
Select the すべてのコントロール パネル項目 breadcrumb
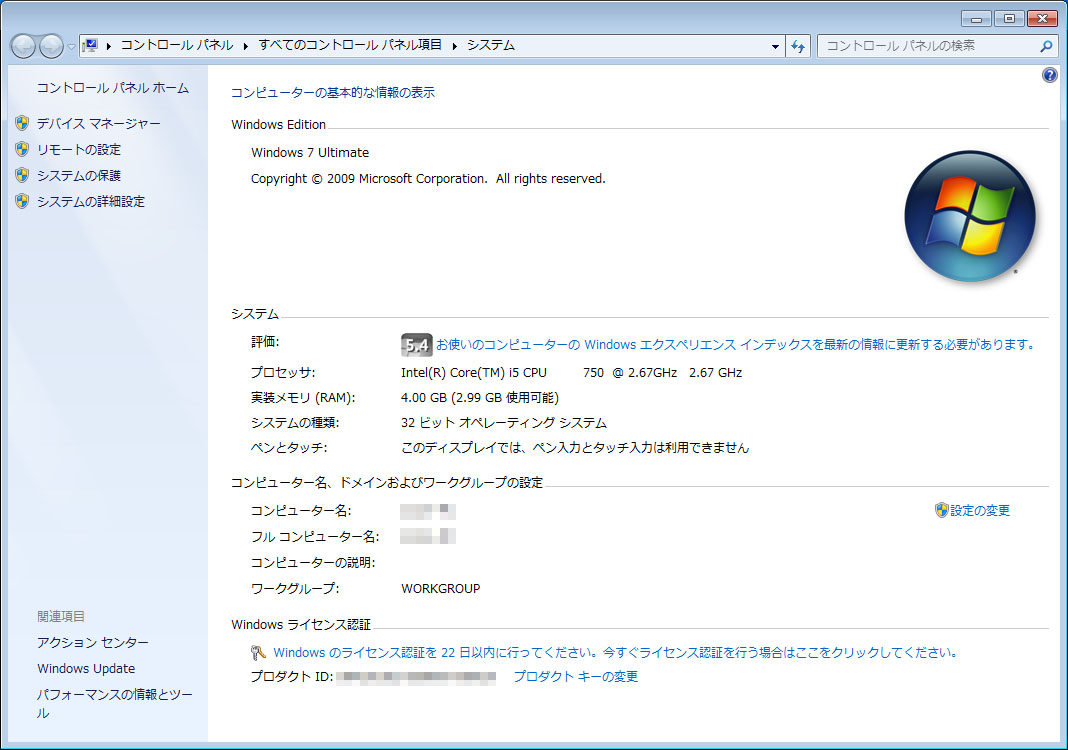click(x=350, y=46)
